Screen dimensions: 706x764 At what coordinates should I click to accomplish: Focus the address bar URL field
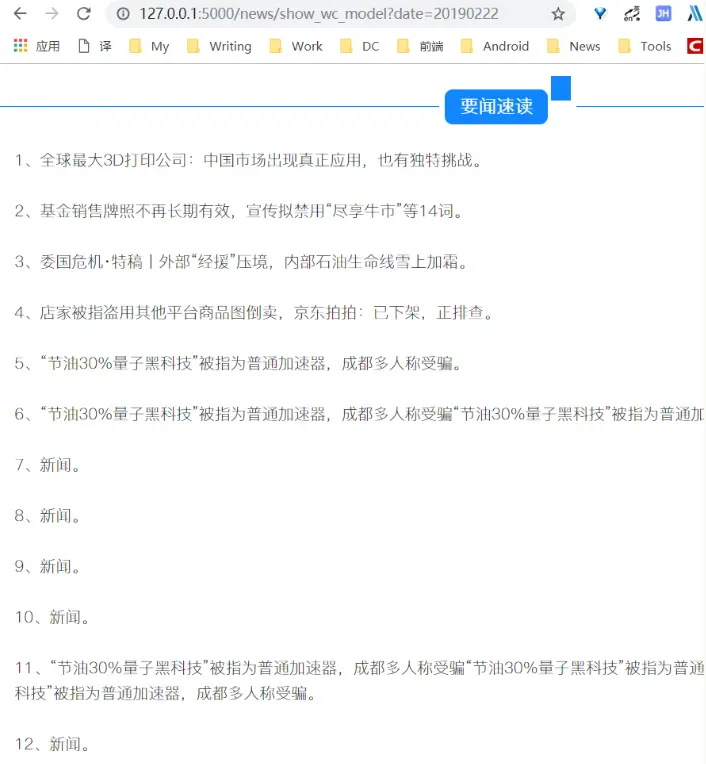pyautogui.click(x=319, y=14)
